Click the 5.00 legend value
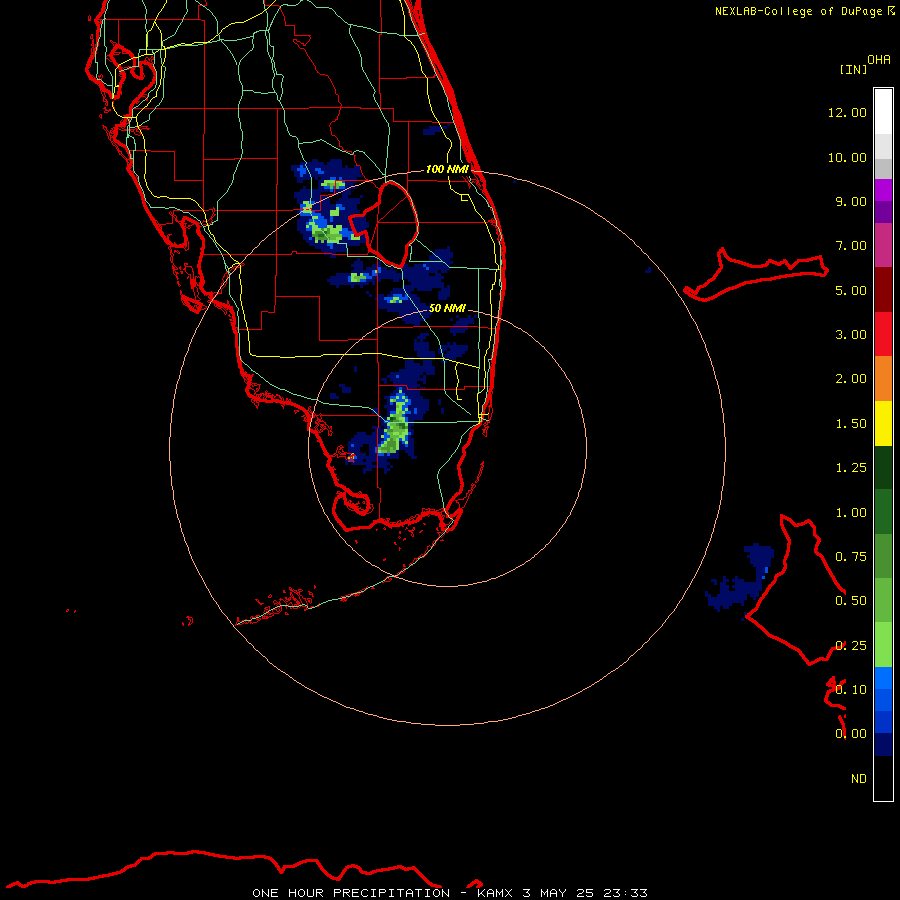The image size is (900, 900). pos(851,290)
